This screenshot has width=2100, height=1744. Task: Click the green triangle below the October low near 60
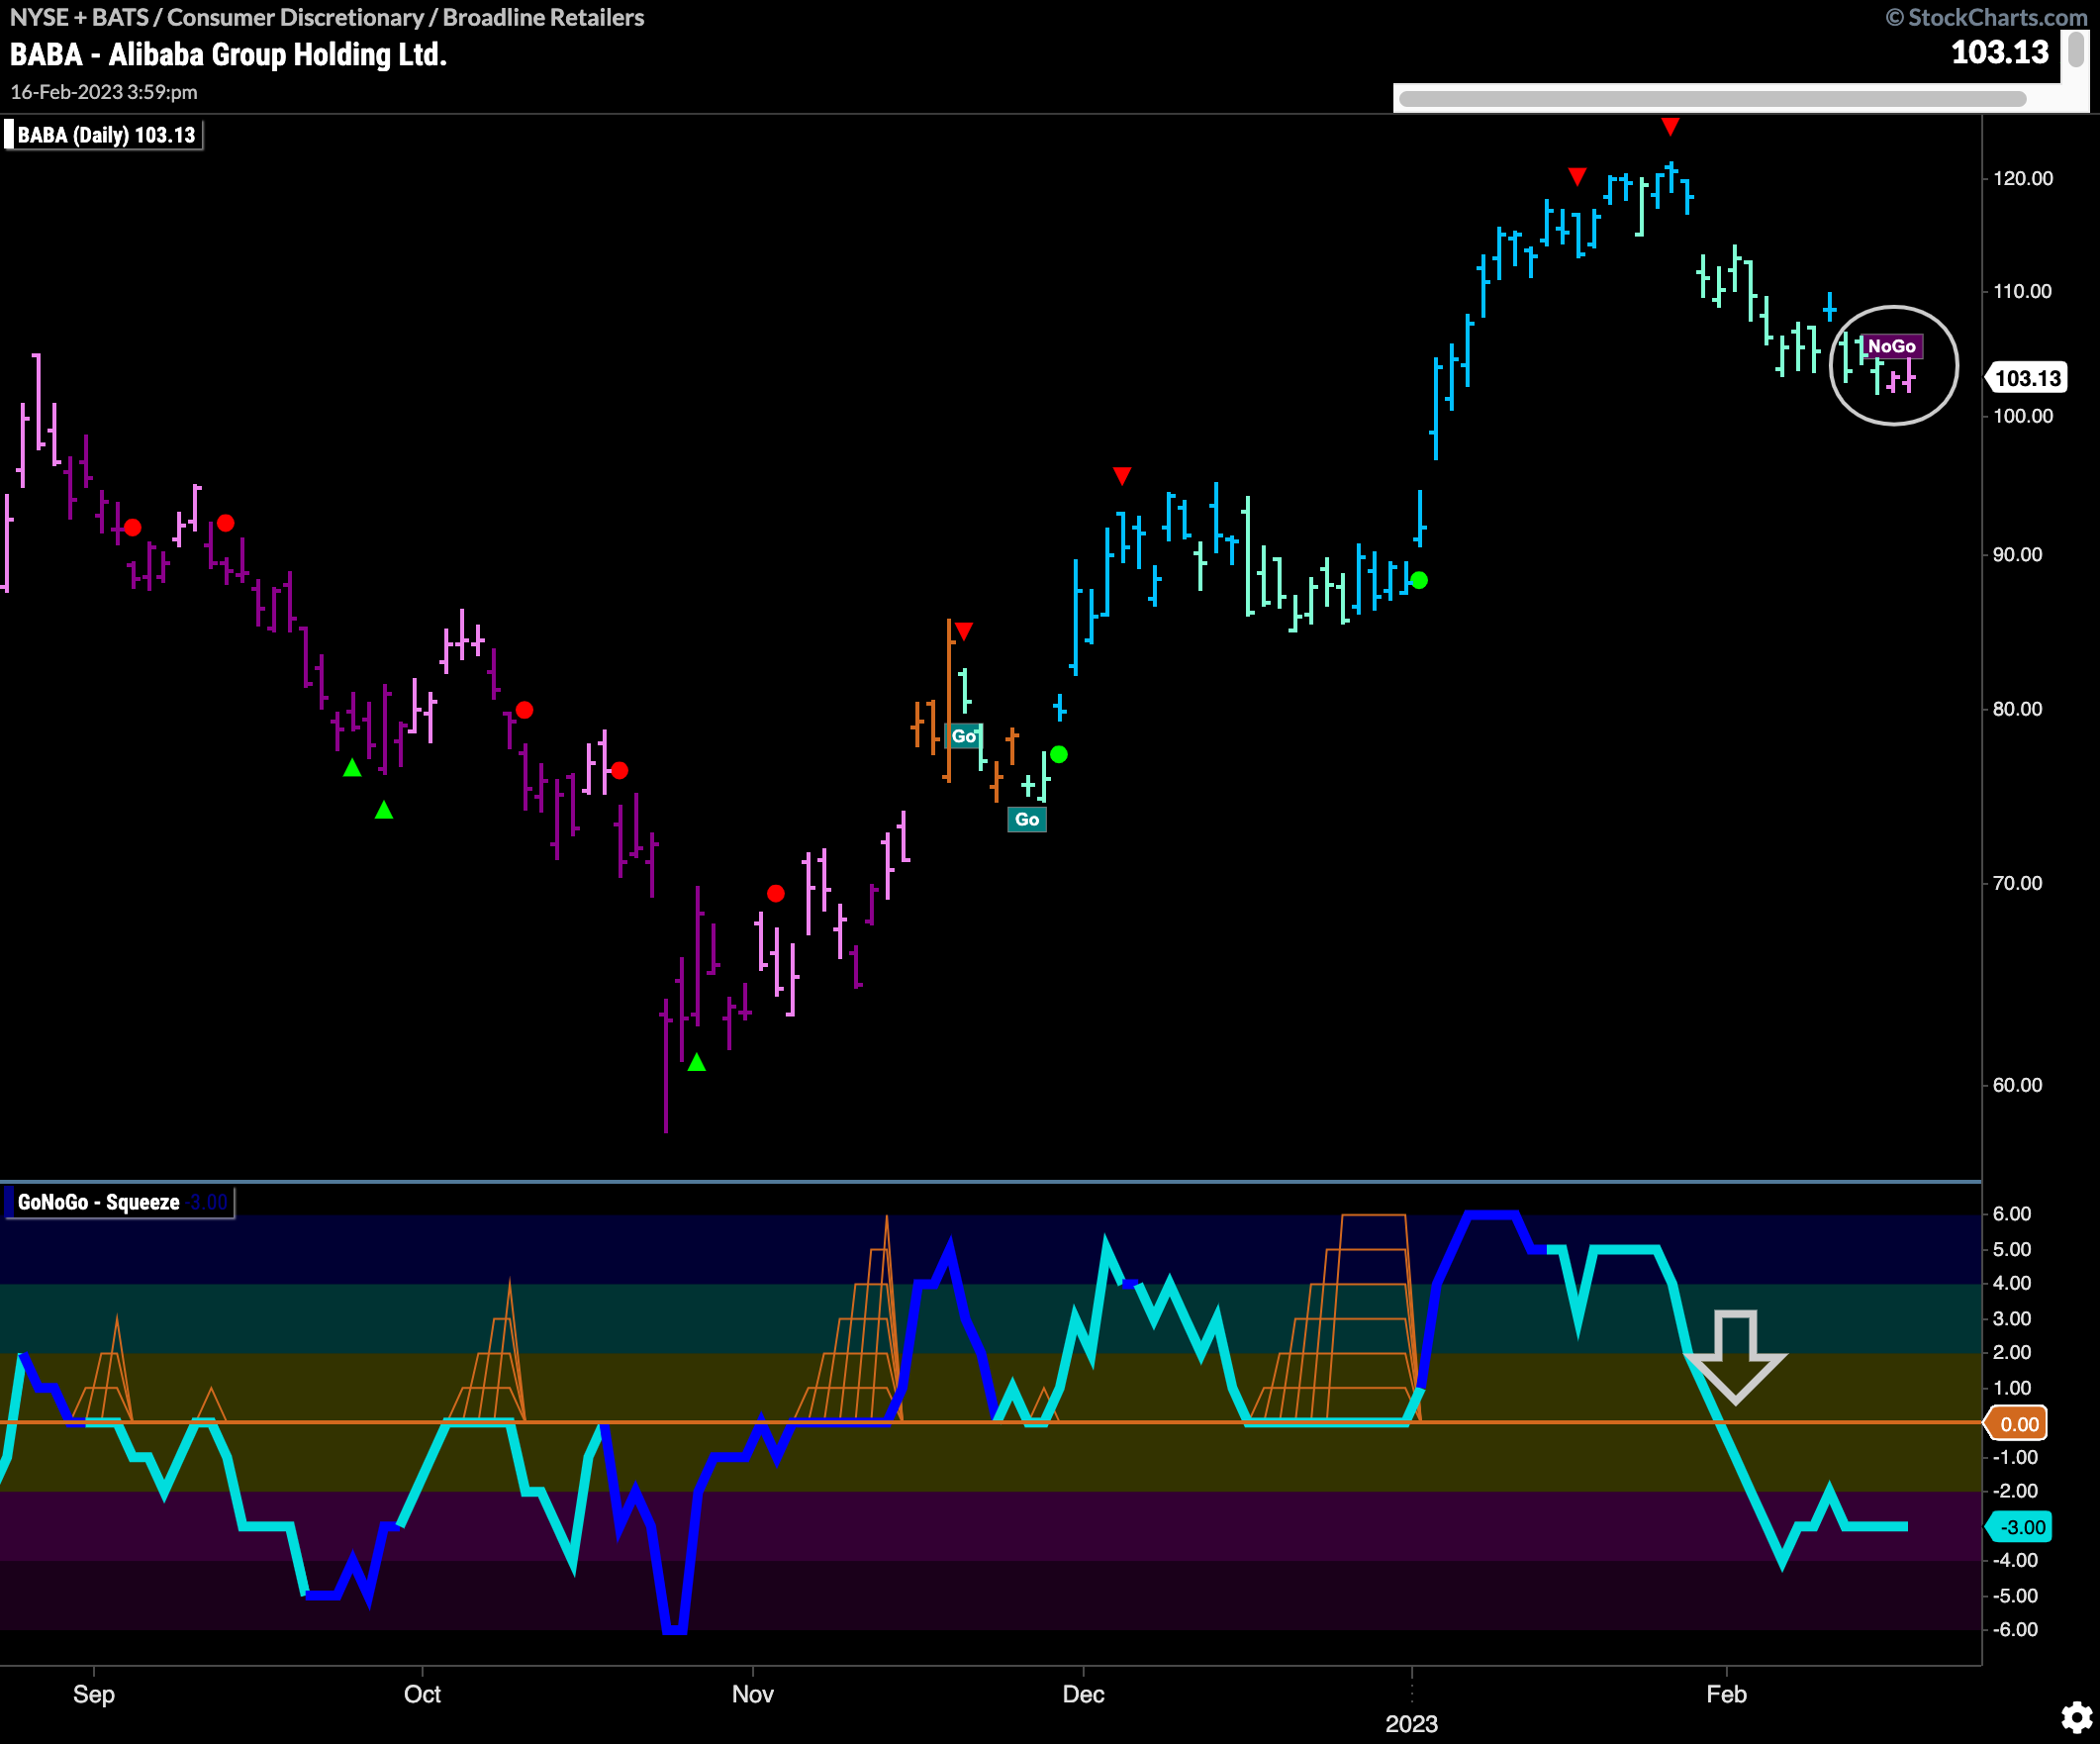tap(697, 1062)
